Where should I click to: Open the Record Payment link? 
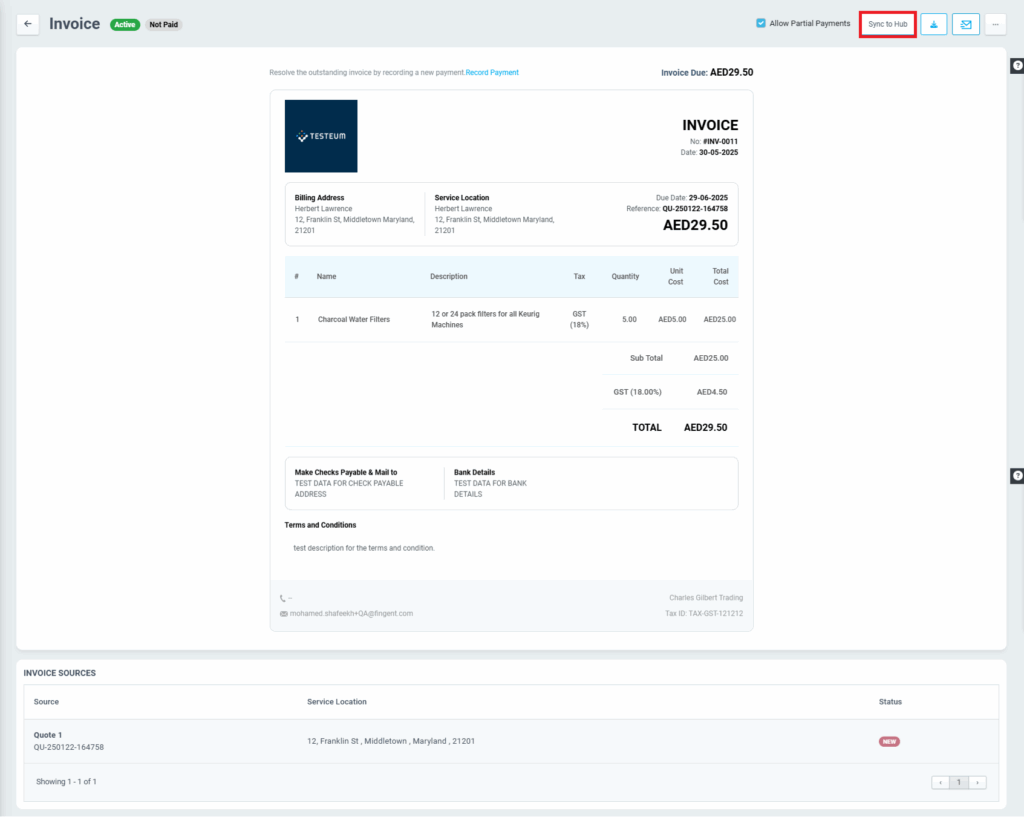492,73
